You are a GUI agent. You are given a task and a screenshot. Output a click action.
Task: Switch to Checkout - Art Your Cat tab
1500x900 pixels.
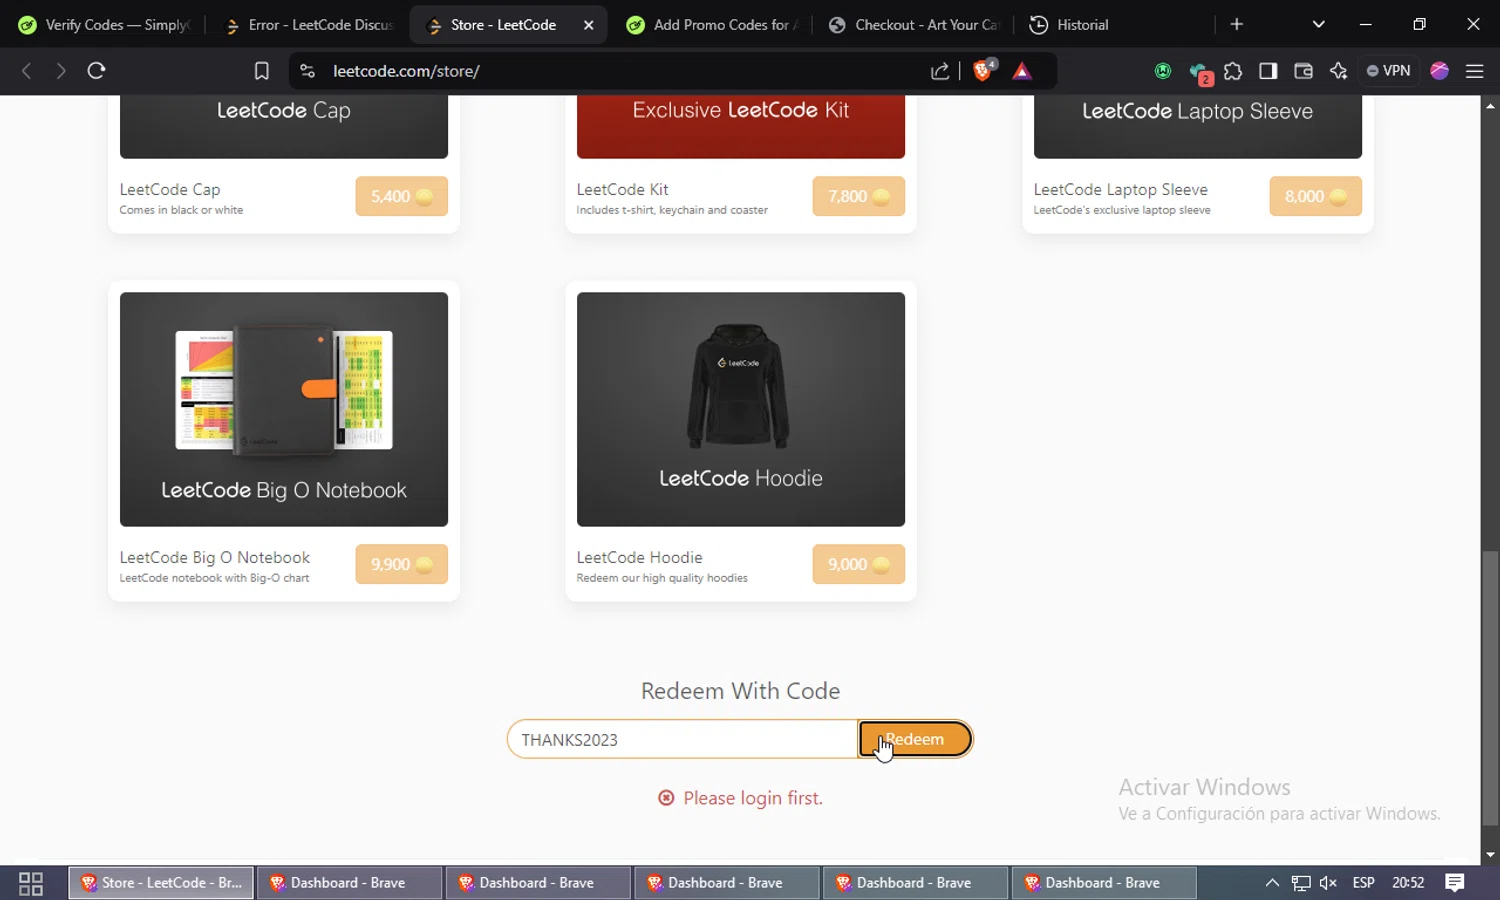click(x=915, y=25)
